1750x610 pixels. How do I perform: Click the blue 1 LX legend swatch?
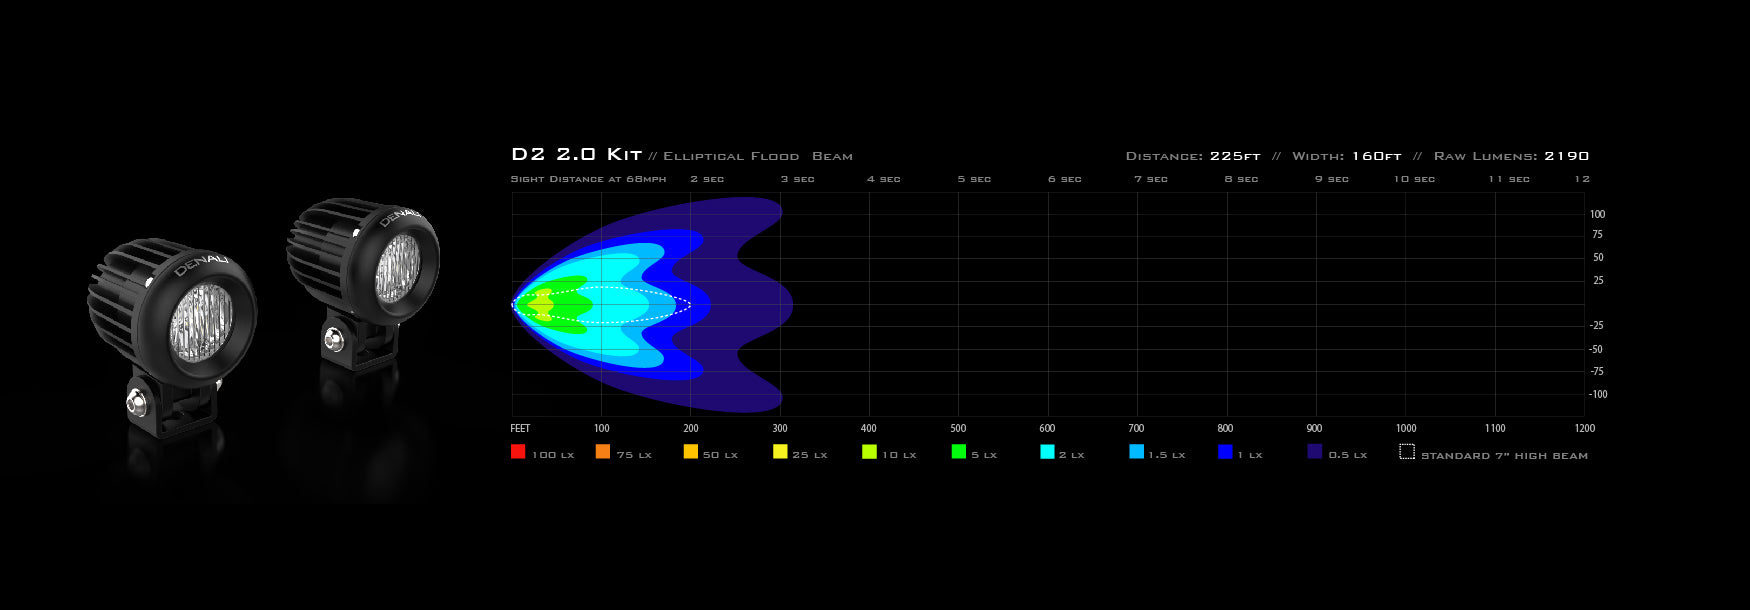pos(1225,452)
